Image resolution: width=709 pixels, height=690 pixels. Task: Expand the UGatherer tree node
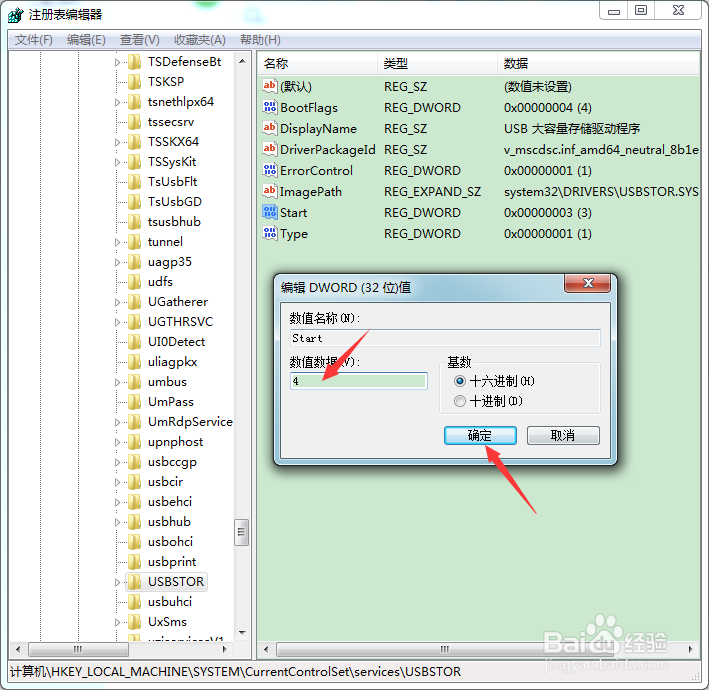[117, 302]
